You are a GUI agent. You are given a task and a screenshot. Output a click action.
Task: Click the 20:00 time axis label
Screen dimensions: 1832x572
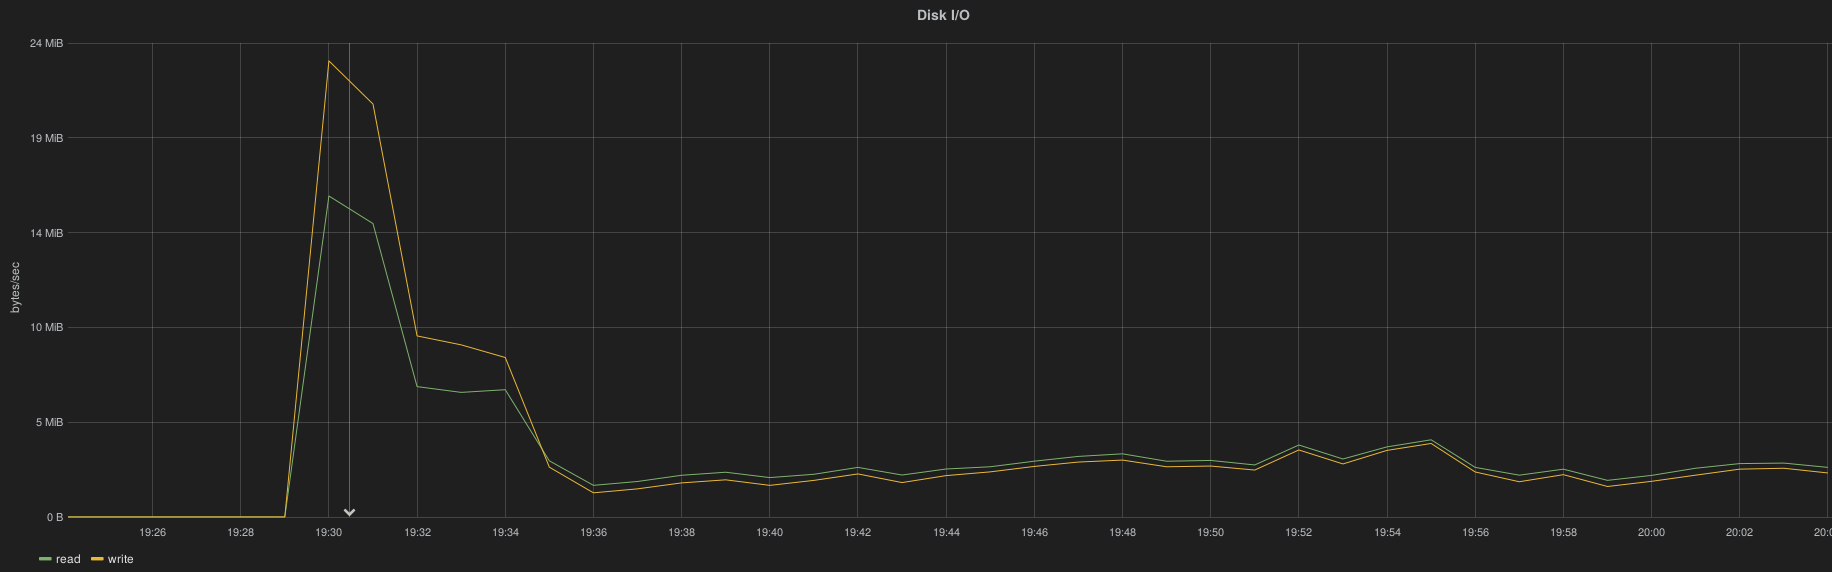(x=1651, y=532)
